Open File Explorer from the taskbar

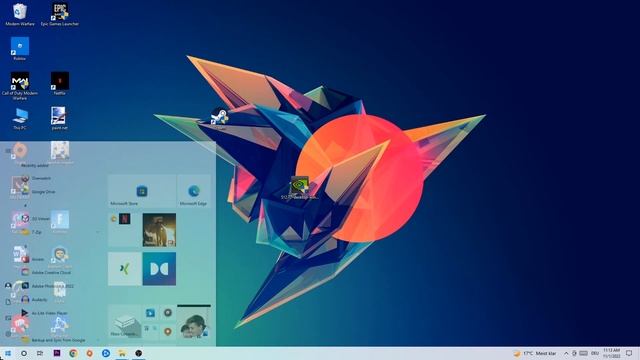[122, 353]
